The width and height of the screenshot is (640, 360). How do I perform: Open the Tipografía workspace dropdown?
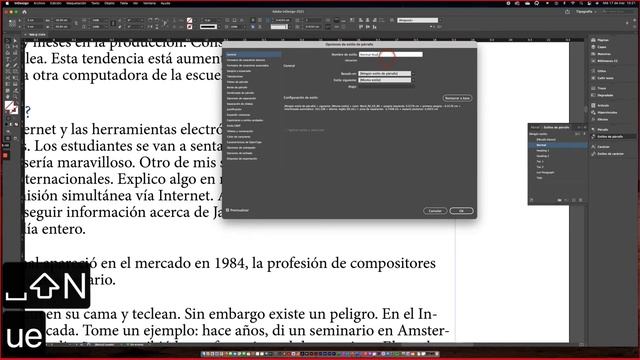click(587, 11)
